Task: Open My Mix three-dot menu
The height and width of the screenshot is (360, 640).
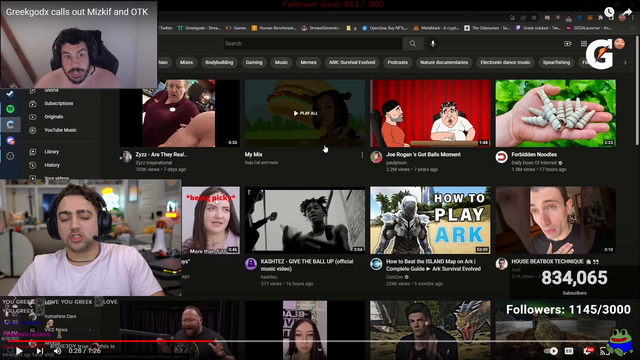Action: click(362, 155)
